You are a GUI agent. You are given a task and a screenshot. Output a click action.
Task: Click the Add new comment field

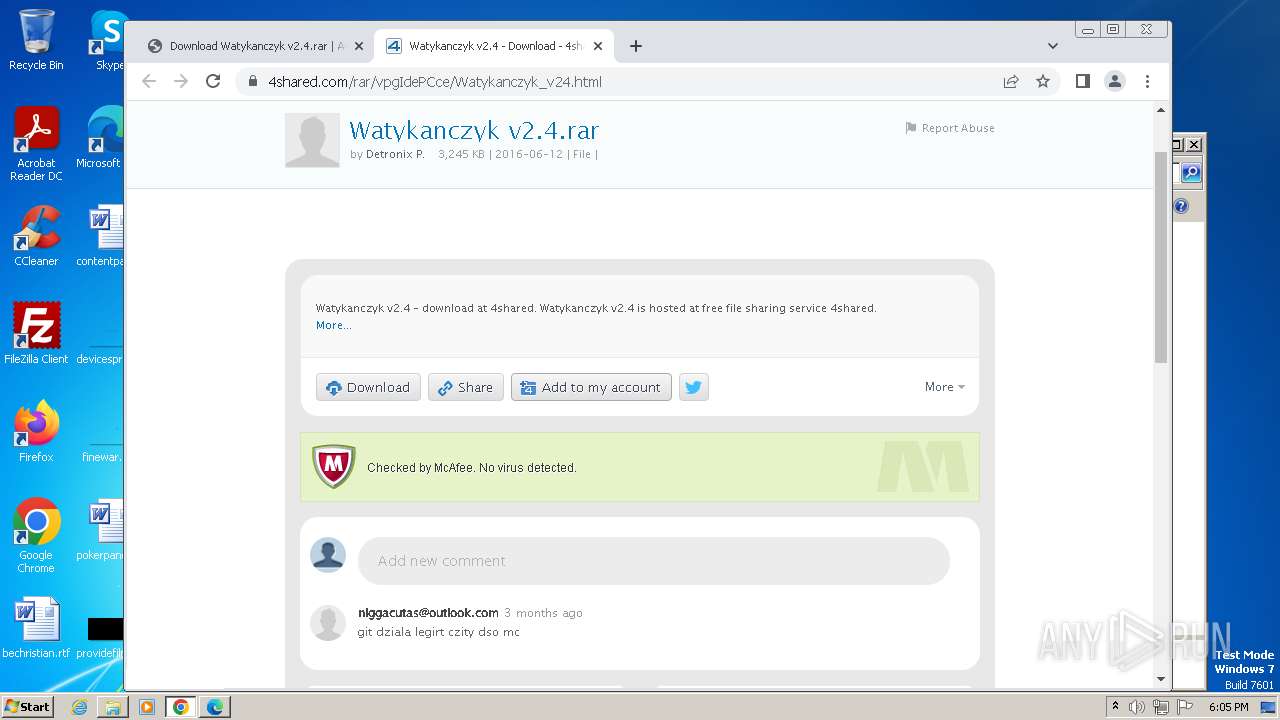(x=654, y=561)
